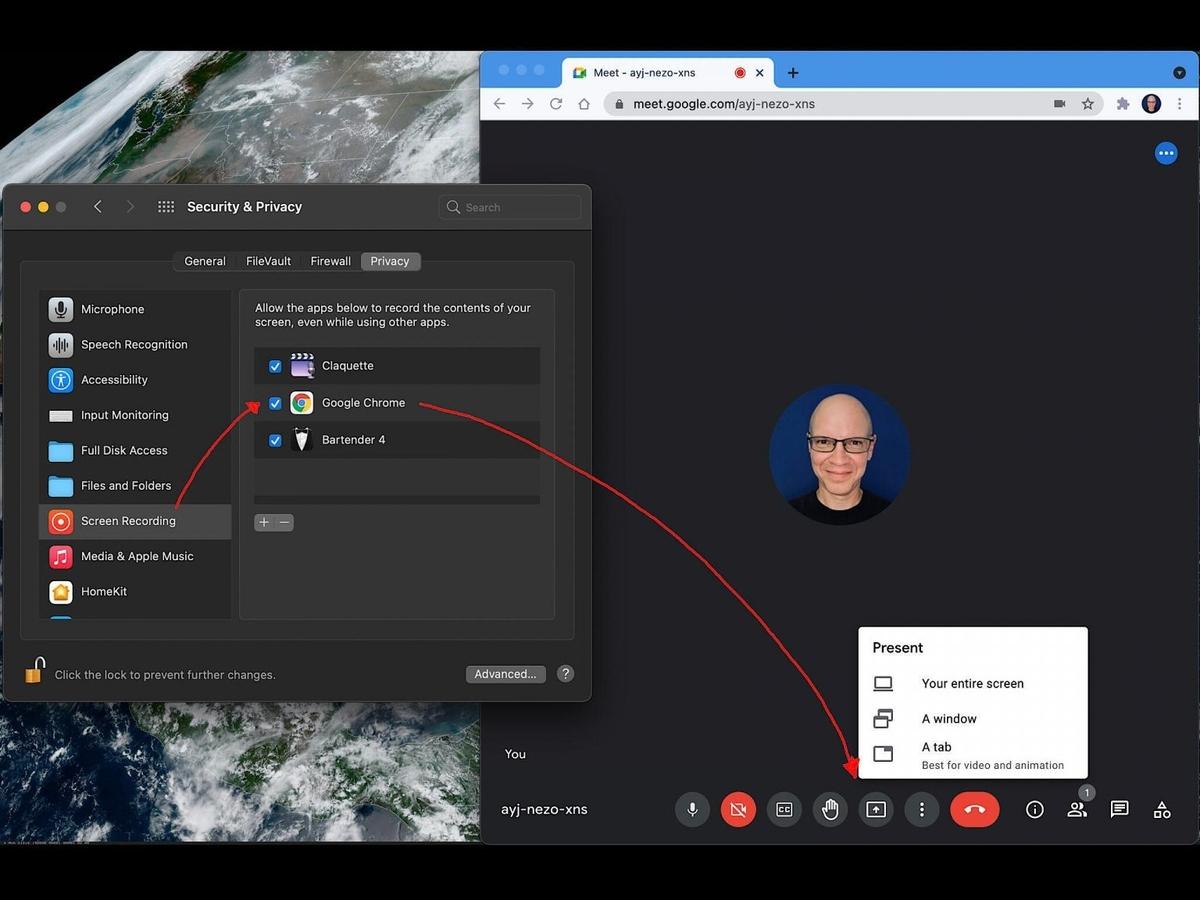The width and height of the screenshot is (1200, 900).
Task: Turn on camera with red video button
Action: 738,810
